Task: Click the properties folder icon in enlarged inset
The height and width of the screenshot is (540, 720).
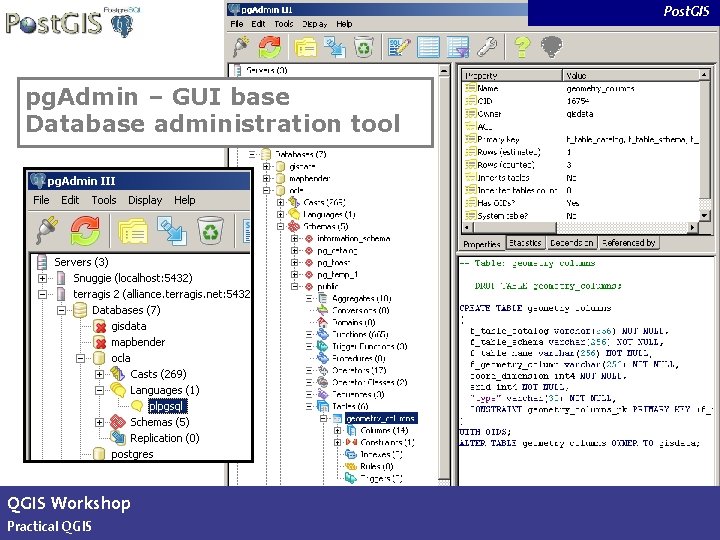Action: pyautogui.click(x=133, y=231)
